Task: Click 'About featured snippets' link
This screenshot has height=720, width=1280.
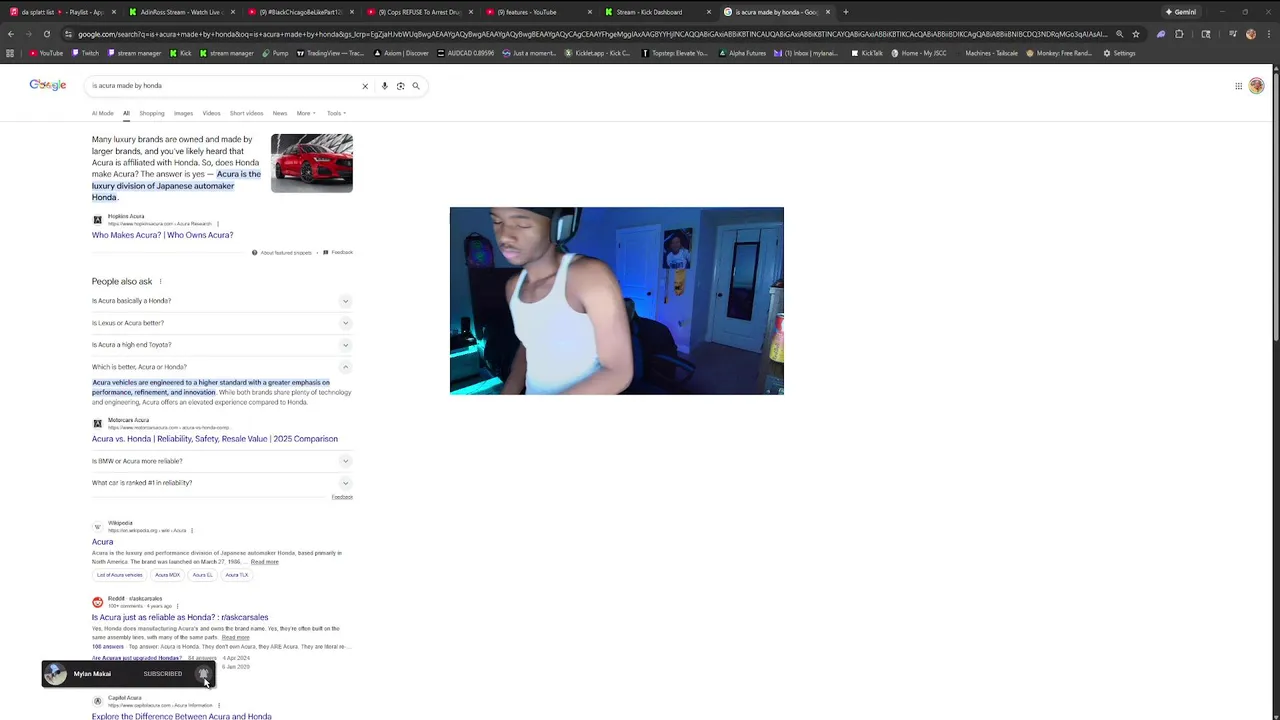Action: (282, 253)
